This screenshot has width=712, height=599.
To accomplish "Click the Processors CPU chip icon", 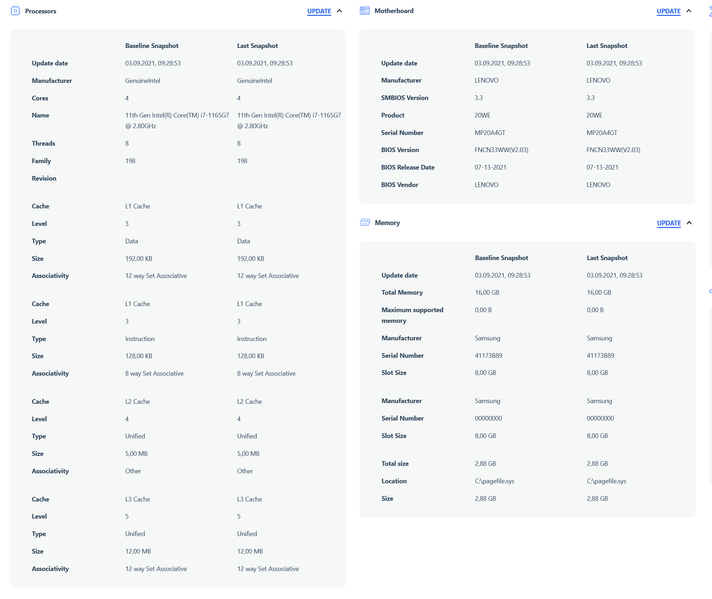I will 15,11.
